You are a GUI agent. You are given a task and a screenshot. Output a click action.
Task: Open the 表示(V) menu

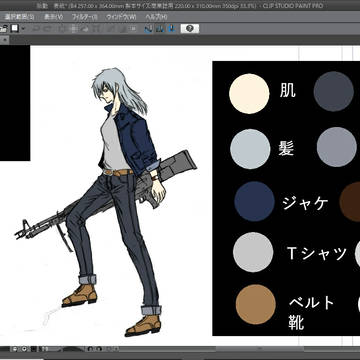pyautogui.click(x=53, y=17)
